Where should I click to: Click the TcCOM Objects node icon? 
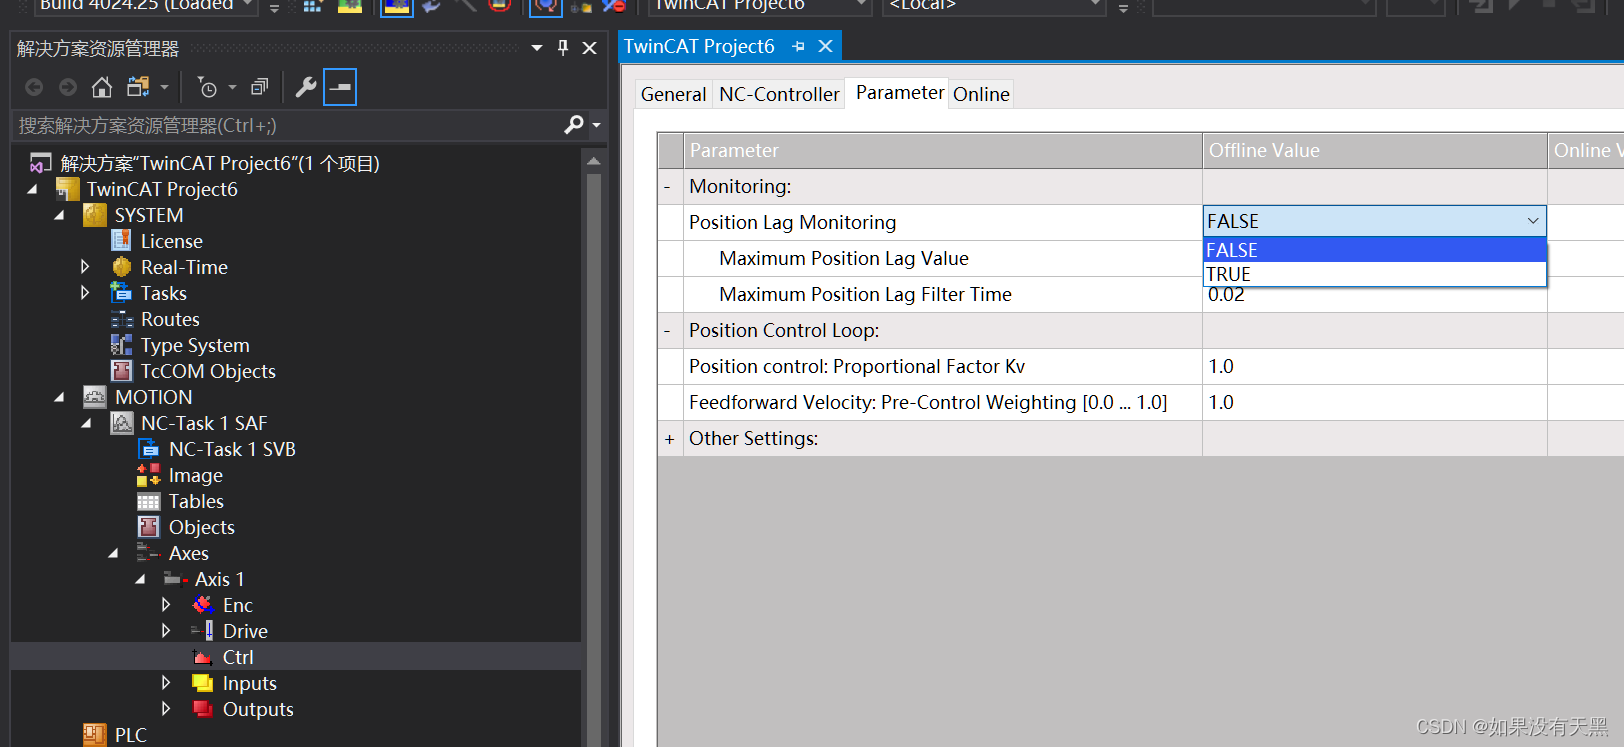click(121, 371)
